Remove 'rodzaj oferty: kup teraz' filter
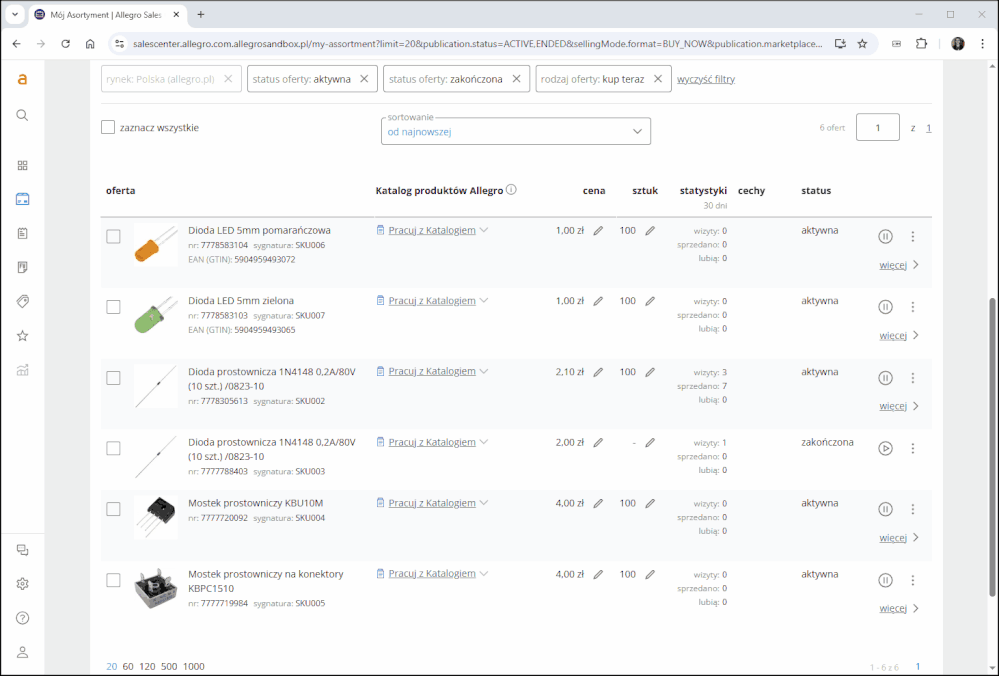999x676 pixels. (x=658, y=79)
